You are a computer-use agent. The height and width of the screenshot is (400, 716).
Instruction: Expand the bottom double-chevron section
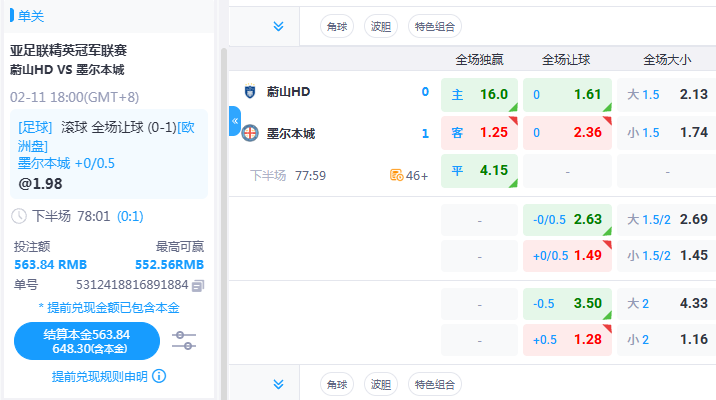click(x=278, y=383)
